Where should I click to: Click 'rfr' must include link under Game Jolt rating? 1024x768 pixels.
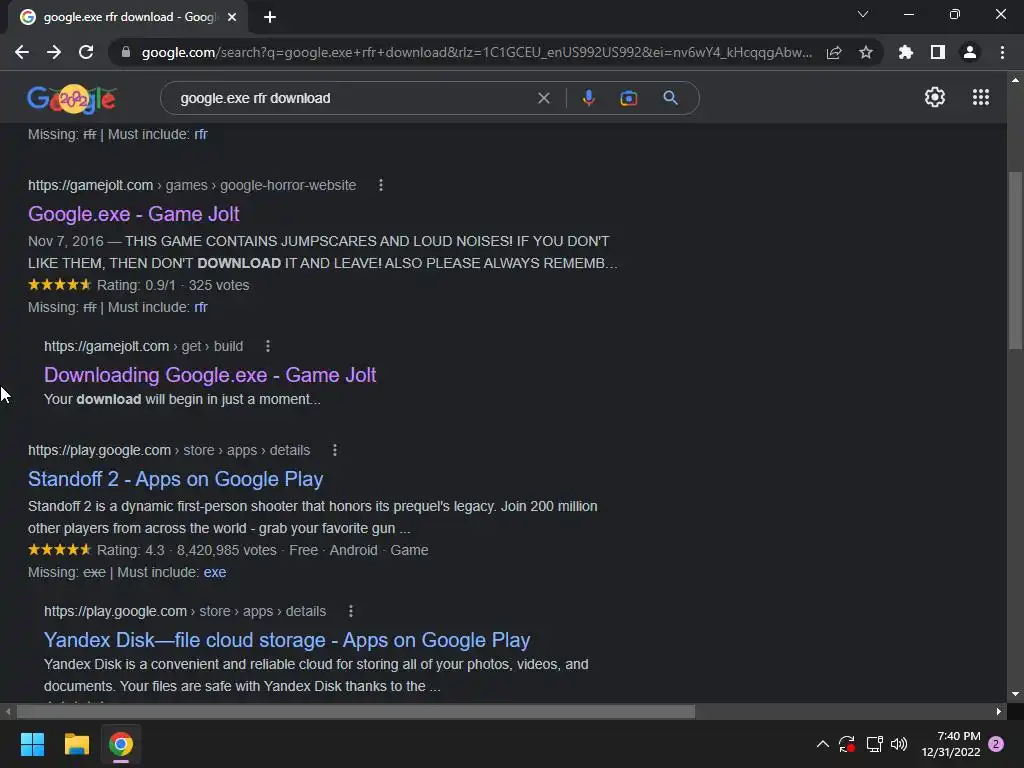point(200,307)
